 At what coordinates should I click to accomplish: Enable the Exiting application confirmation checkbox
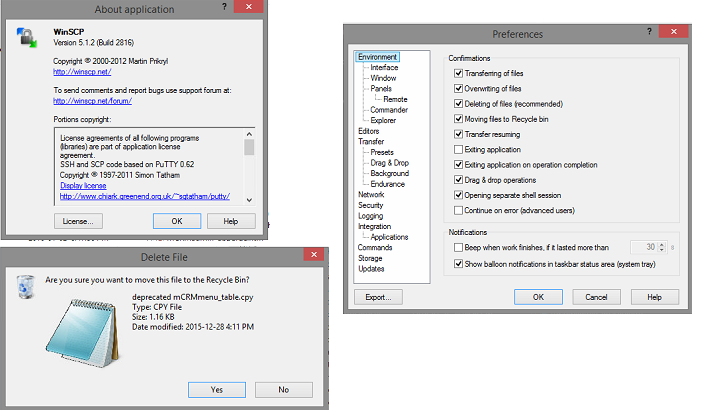pyautogui.click(x=458, y=149)
